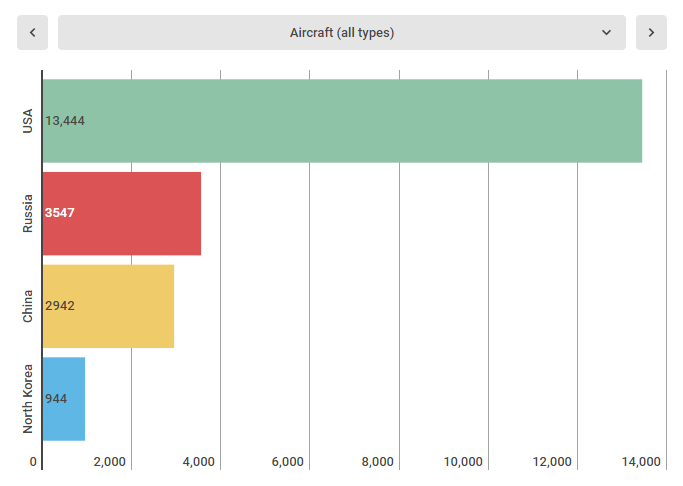The height and width of the screenshot is (486, 683).
Task: Click the 4,000 axis tick label
Action: [x=199, y=462]
